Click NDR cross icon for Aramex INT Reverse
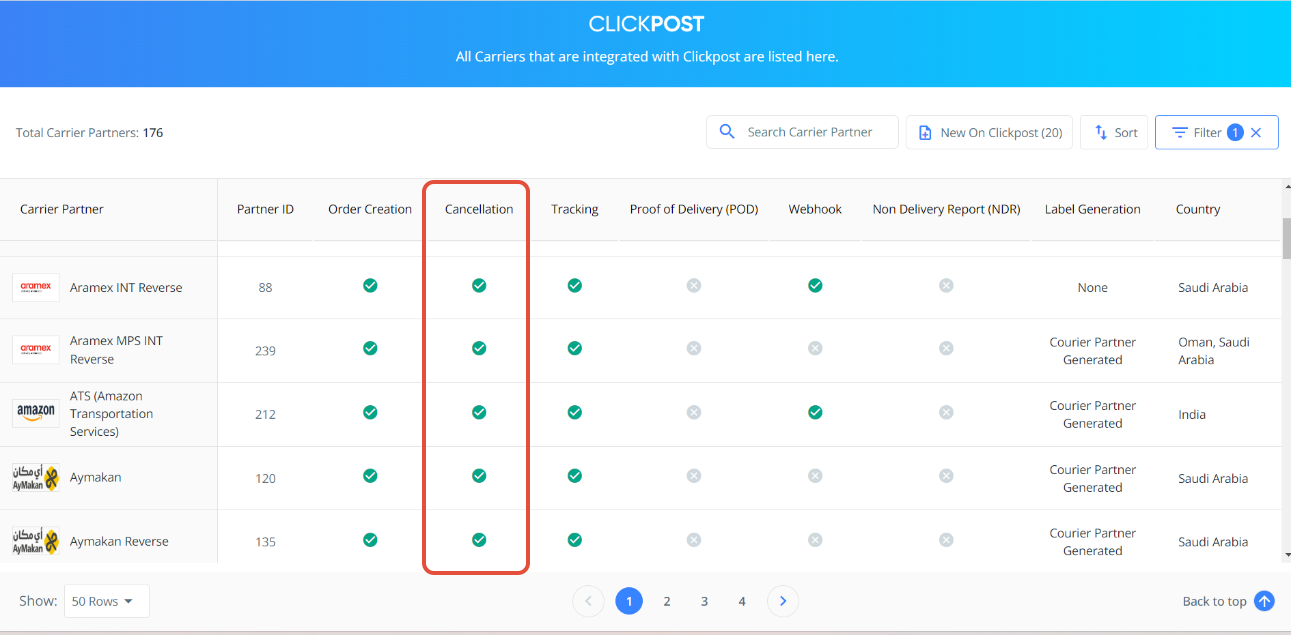 (946, 285)
